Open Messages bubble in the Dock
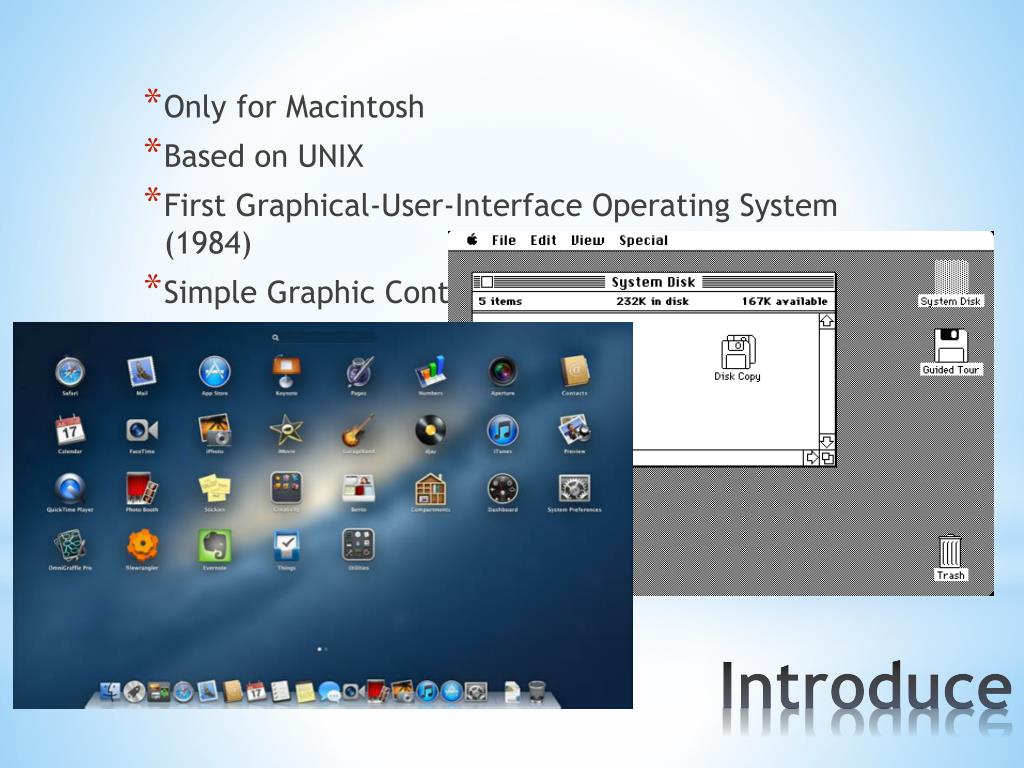This screenshot has width=1024, height=768. click(x=329, y=692)
